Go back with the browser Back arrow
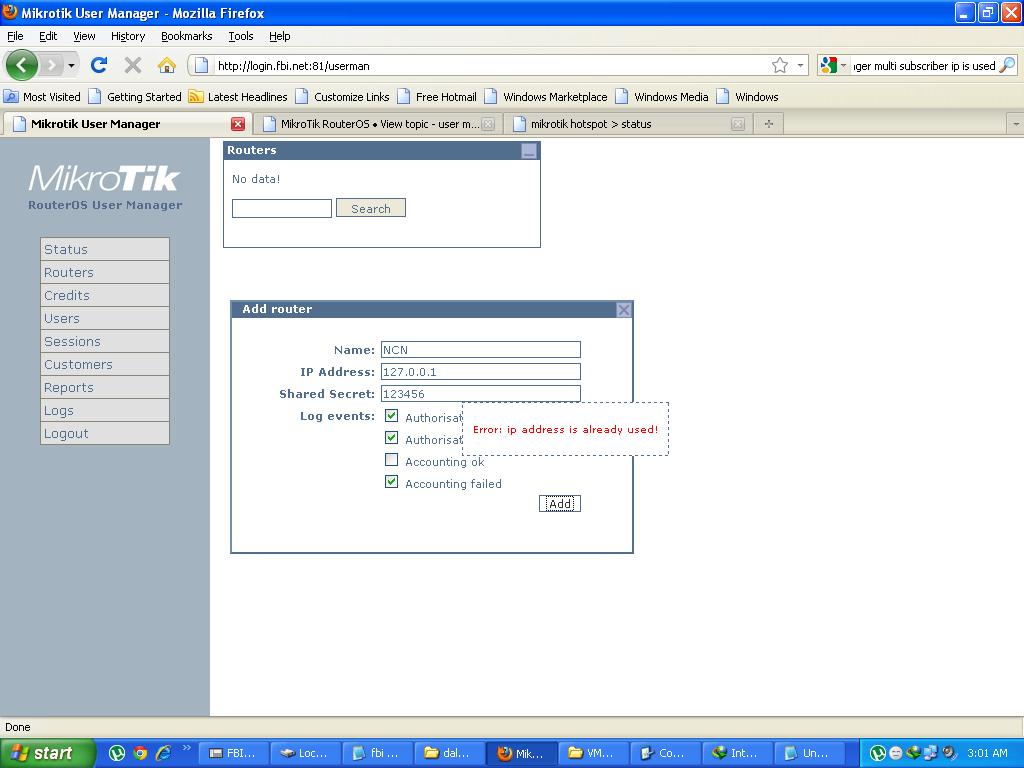 tap(22, 65)
